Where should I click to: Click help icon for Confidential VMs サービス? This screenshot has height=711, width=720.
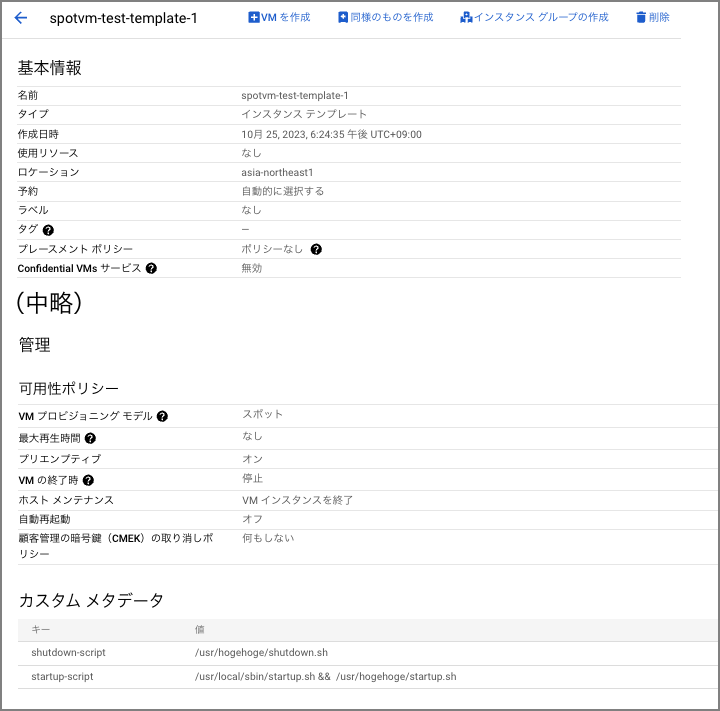(x=151, y=268)
